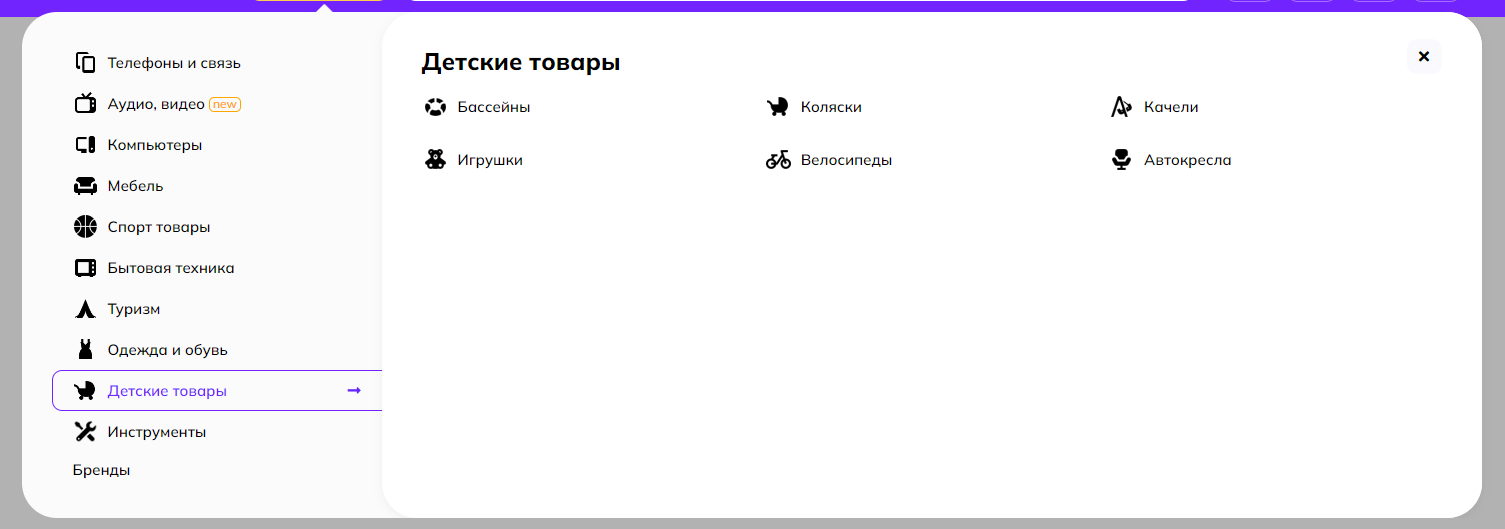Open the Бытовая техника category
The height and width of the screenshot is (529, 1505).
click(x=170, y=268)
